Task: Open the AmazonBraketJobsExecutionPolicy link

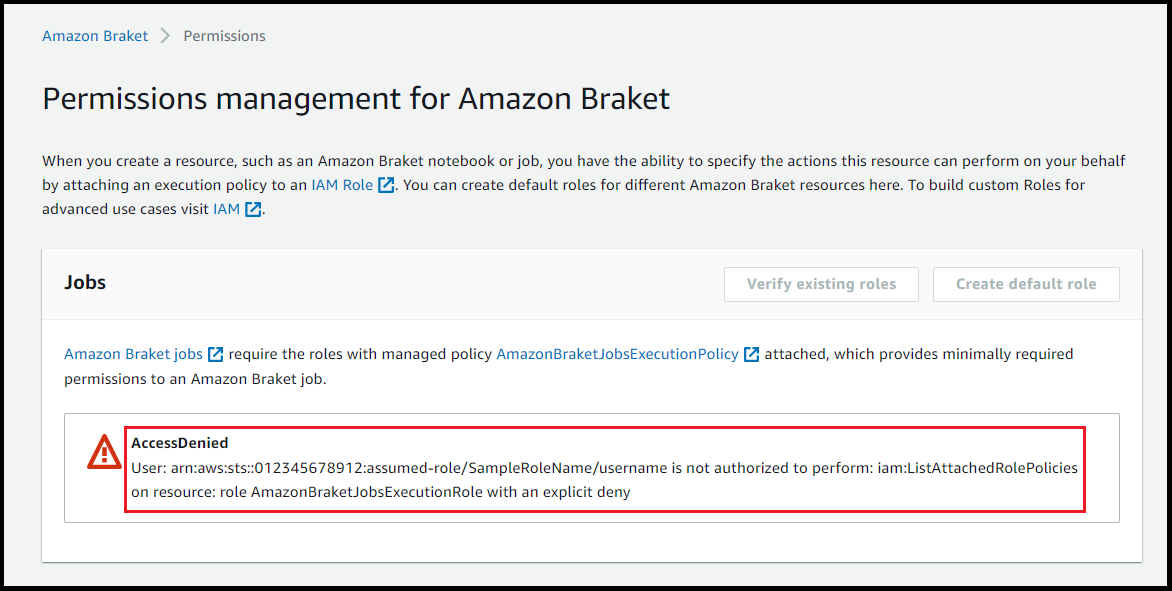Action: click(x=618, y=353)
